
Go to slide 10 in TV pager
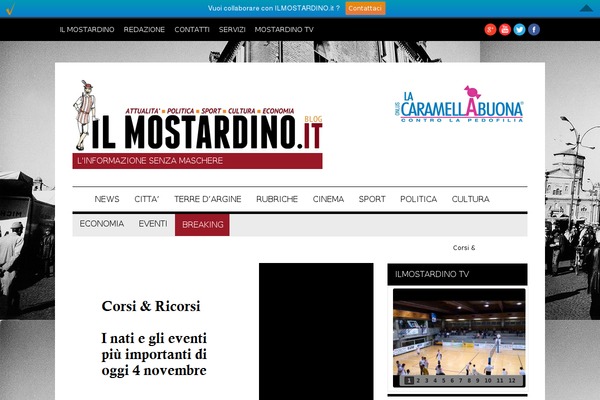[x=488, y=380]
